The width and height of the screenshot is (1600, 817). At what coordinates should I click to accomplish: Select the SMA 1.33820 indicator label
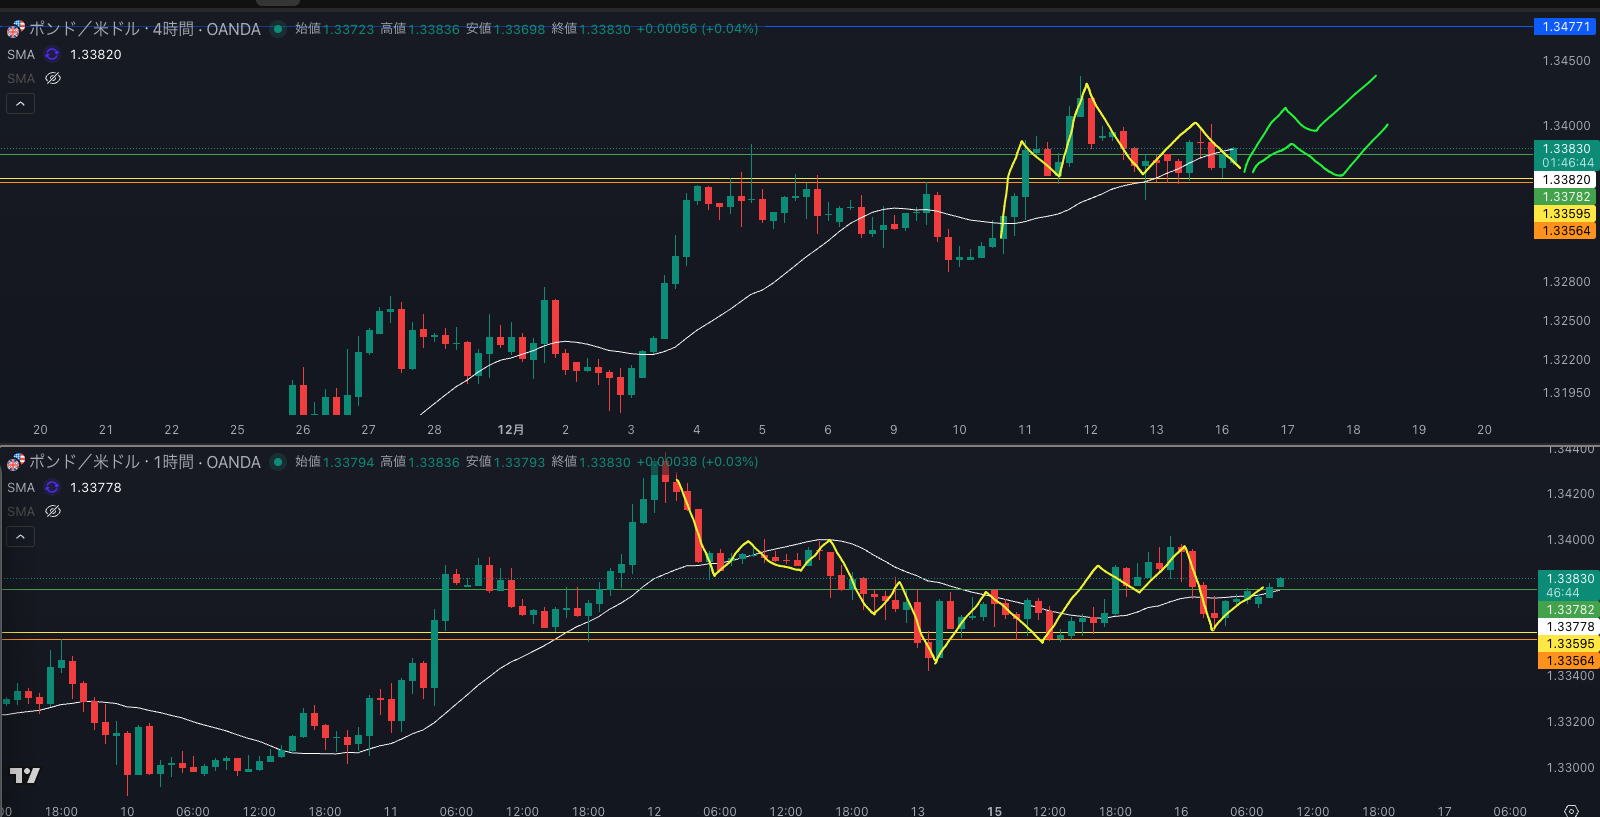point(21,54)
